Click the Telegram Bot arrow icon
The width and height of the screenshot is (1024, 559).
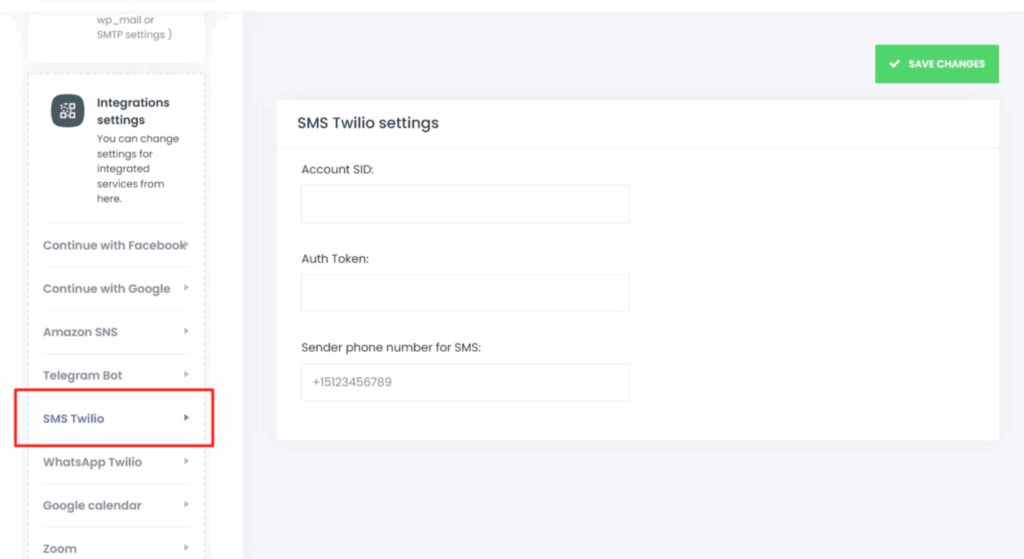point(186,375)
